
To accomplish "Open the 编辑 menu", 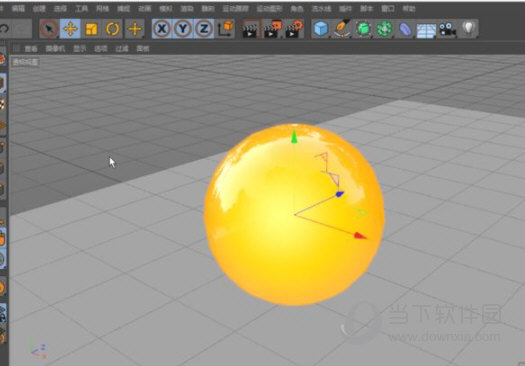I will click(18, 9).
